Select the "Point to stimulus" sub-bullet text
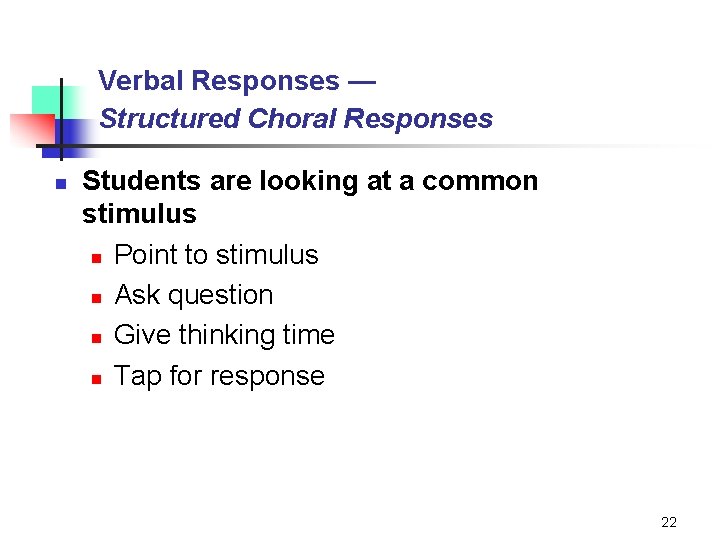The height and width of the screenshot is (540, 720). [216, 255]
